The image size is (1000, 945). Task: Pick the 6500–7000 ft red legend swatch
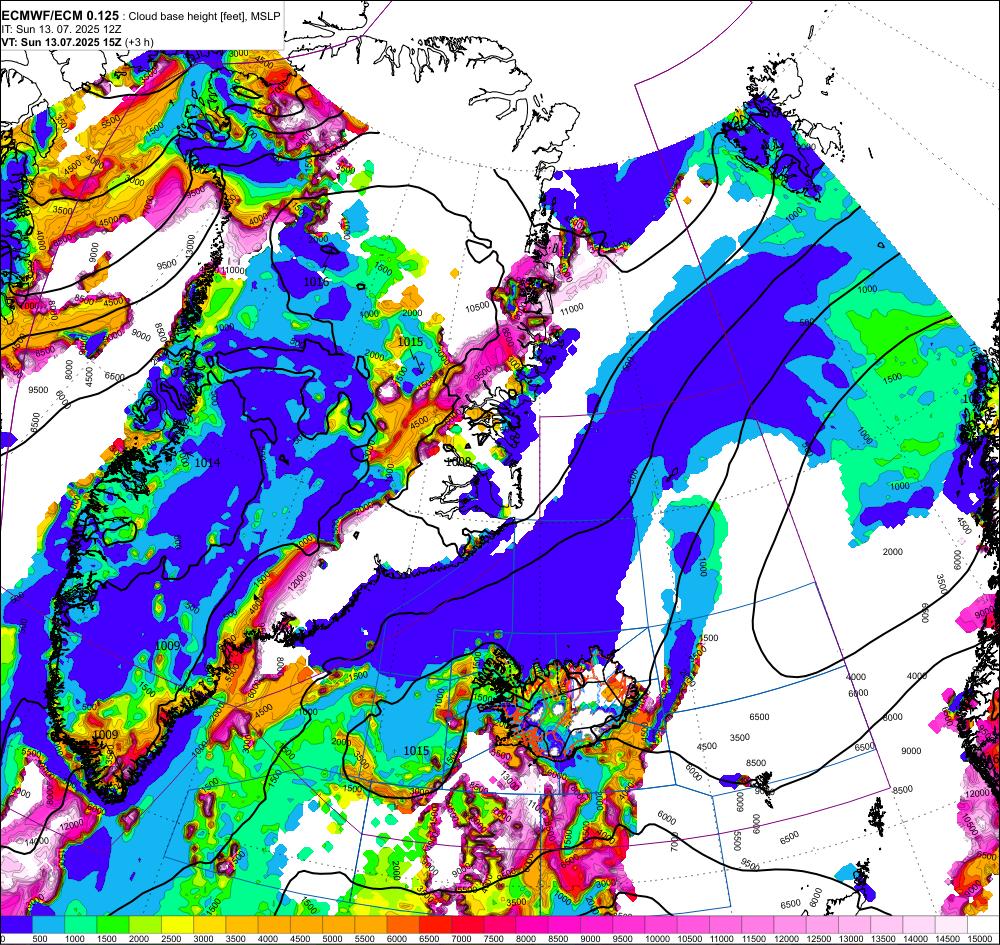tap(436, 924)
